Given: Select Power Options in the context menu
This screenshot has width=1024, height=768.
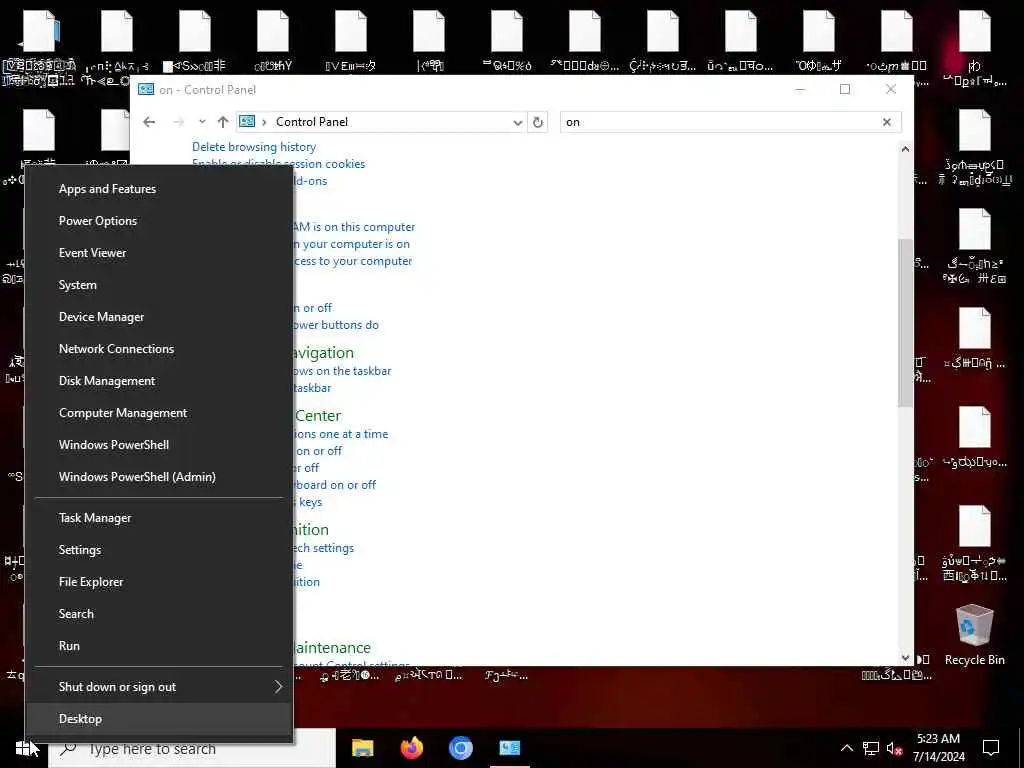Looking at the screenshot, I should (159, 221).
